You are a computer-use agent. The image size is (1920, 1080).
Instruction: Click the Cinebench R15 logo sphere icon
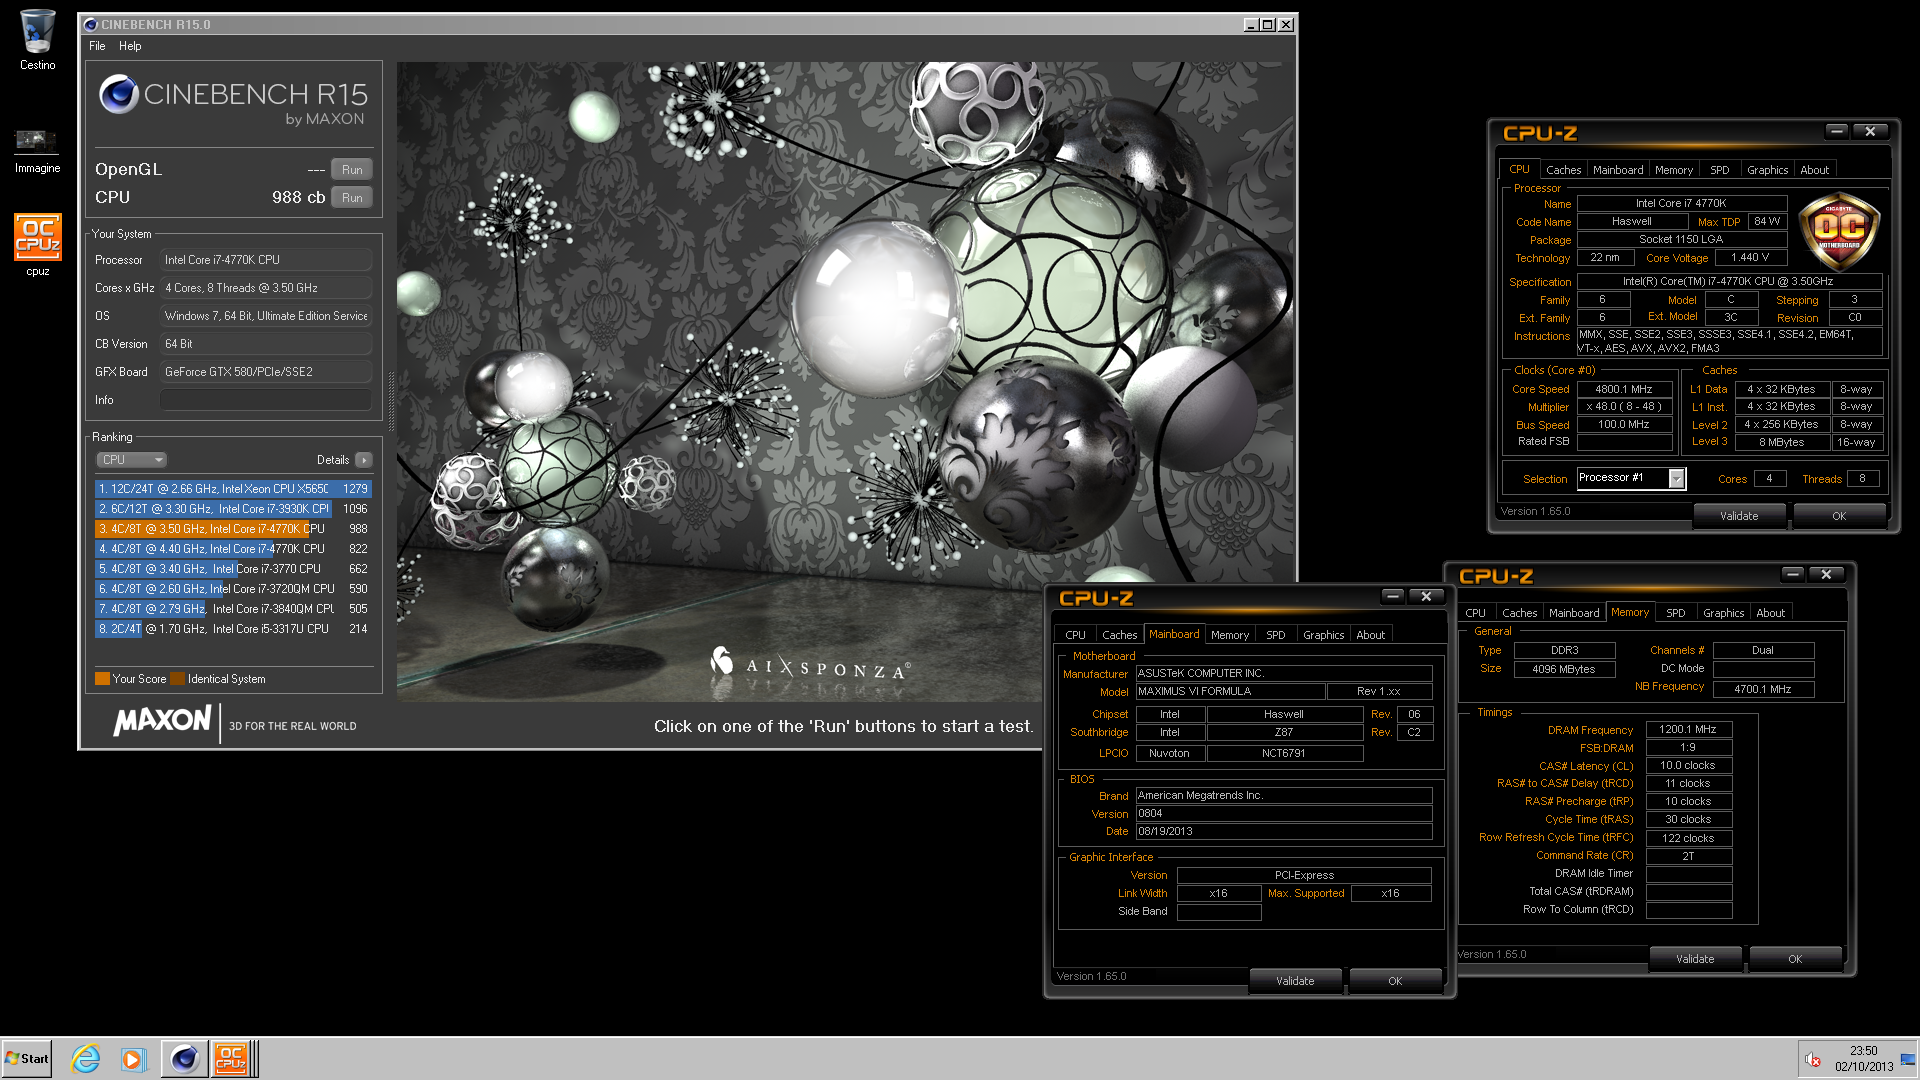coord(118,95)
